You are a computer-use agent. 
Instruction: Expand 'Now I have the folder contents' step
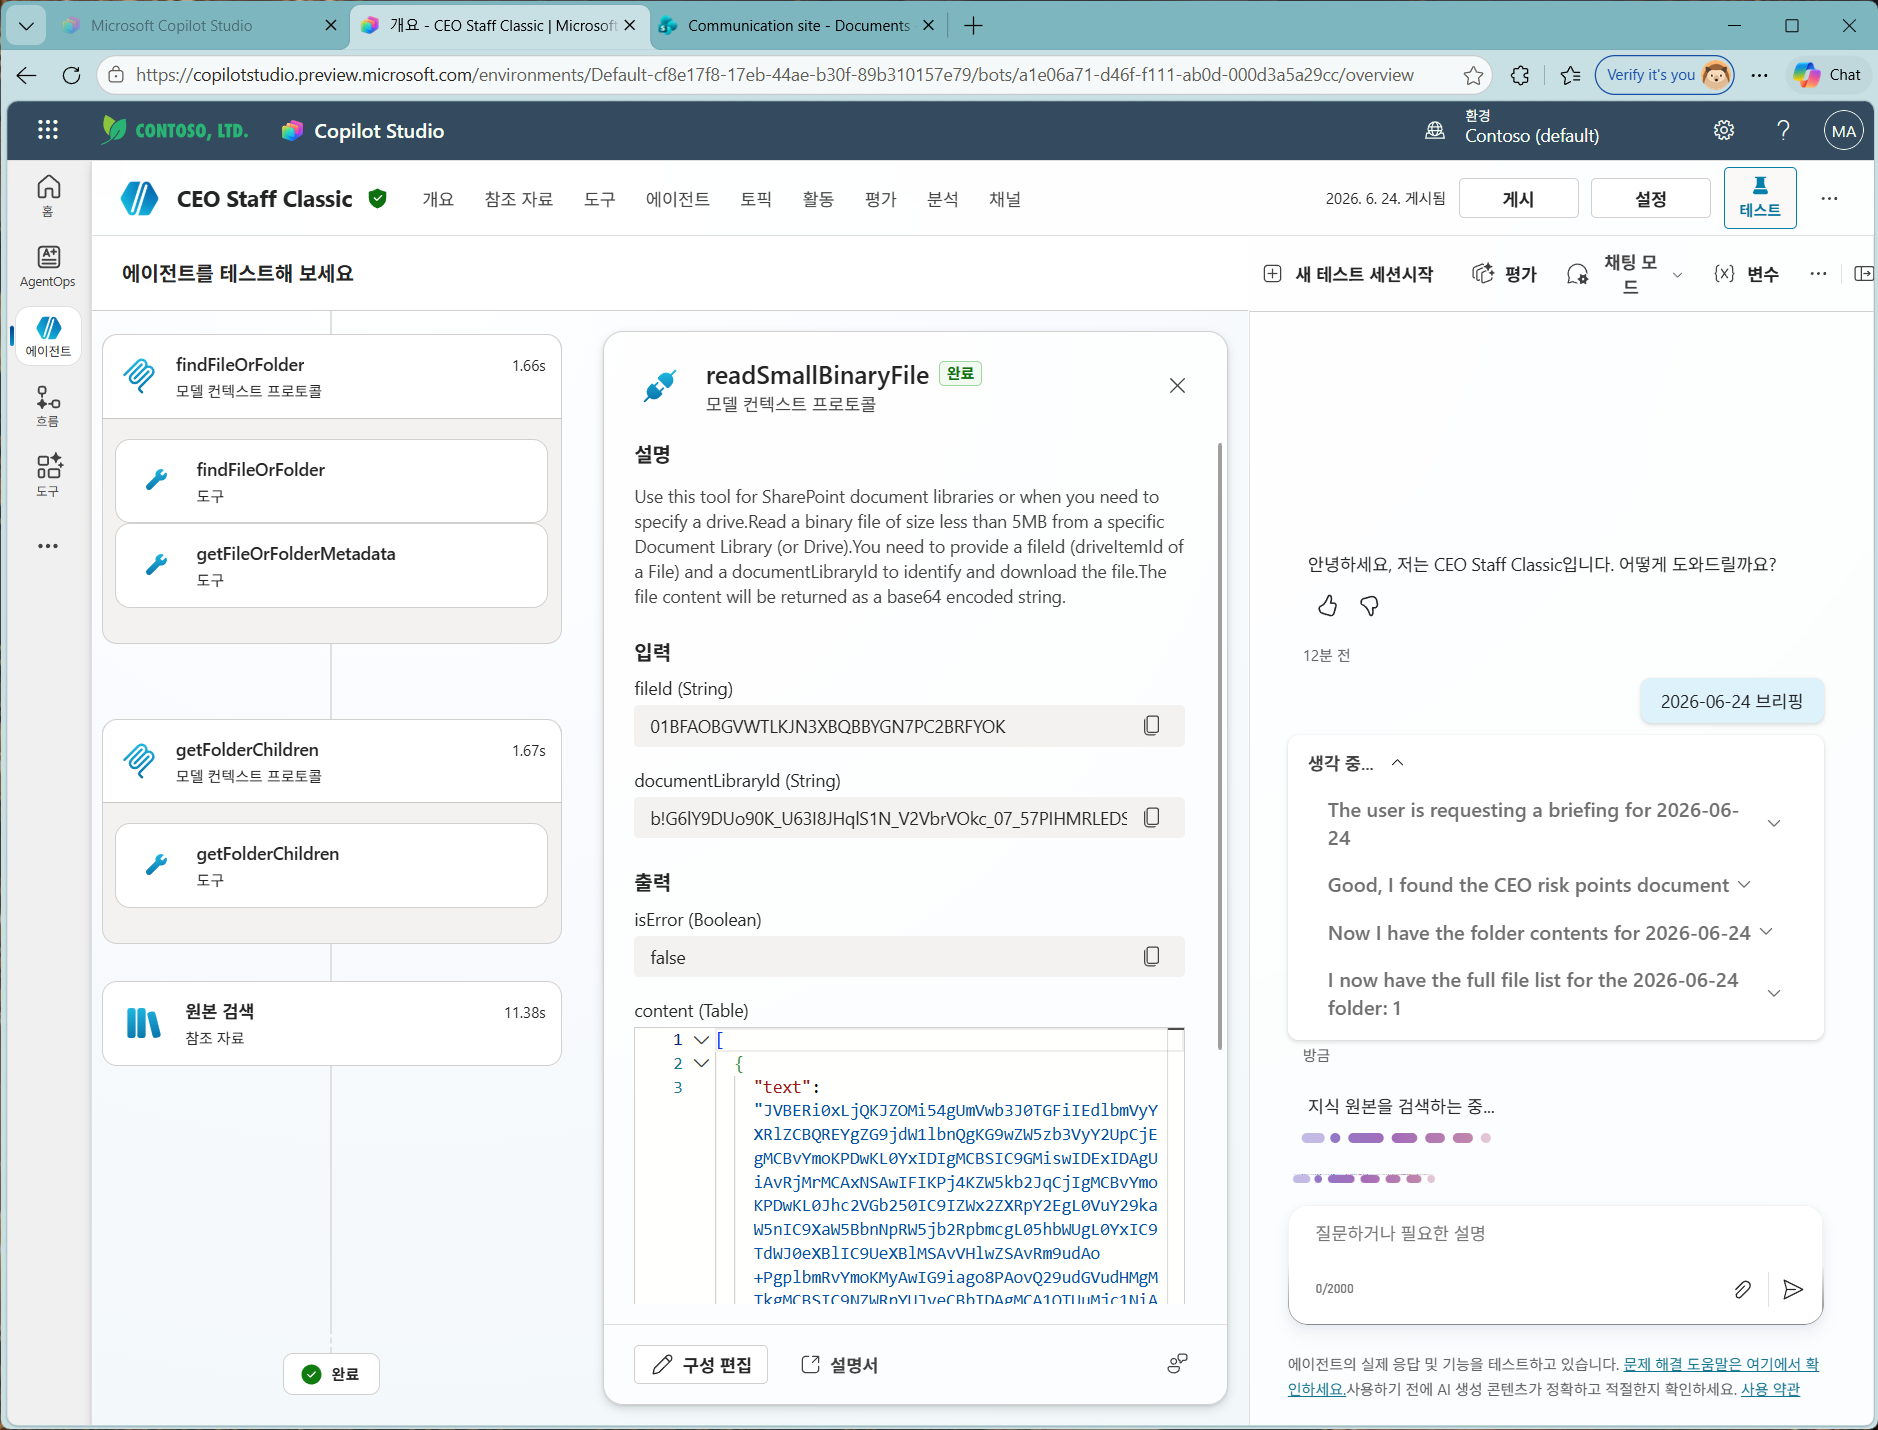click(x=1766, y=932)
